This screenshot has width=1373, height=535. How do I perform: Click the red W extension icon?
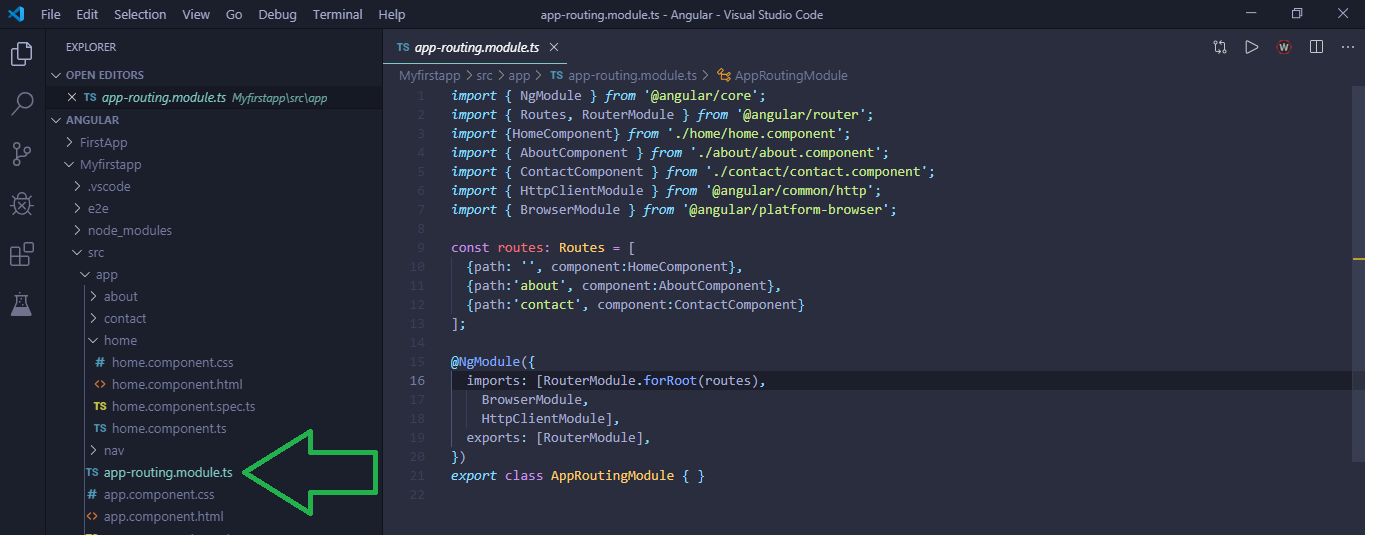click(1284, 47)
